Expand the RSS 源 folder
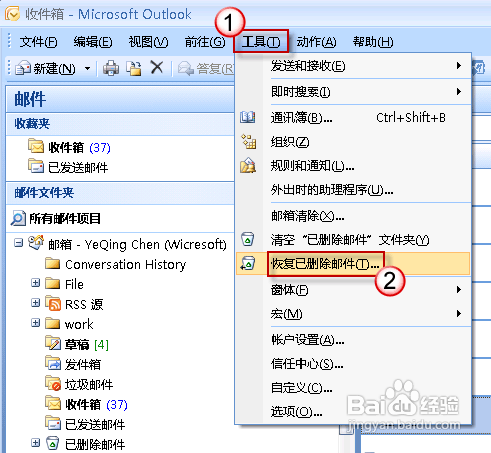This screenshot has width=491, height=453. tap(36, 303)
